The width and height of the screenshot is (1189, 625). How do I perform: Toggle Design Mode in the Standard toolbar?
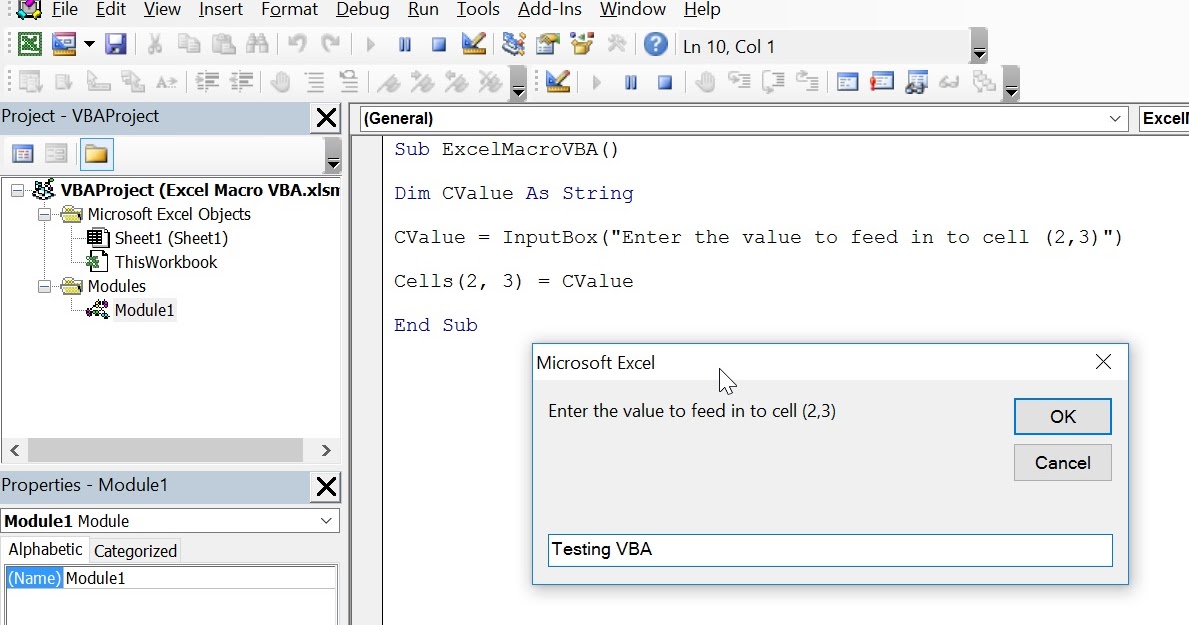(473, 44)
